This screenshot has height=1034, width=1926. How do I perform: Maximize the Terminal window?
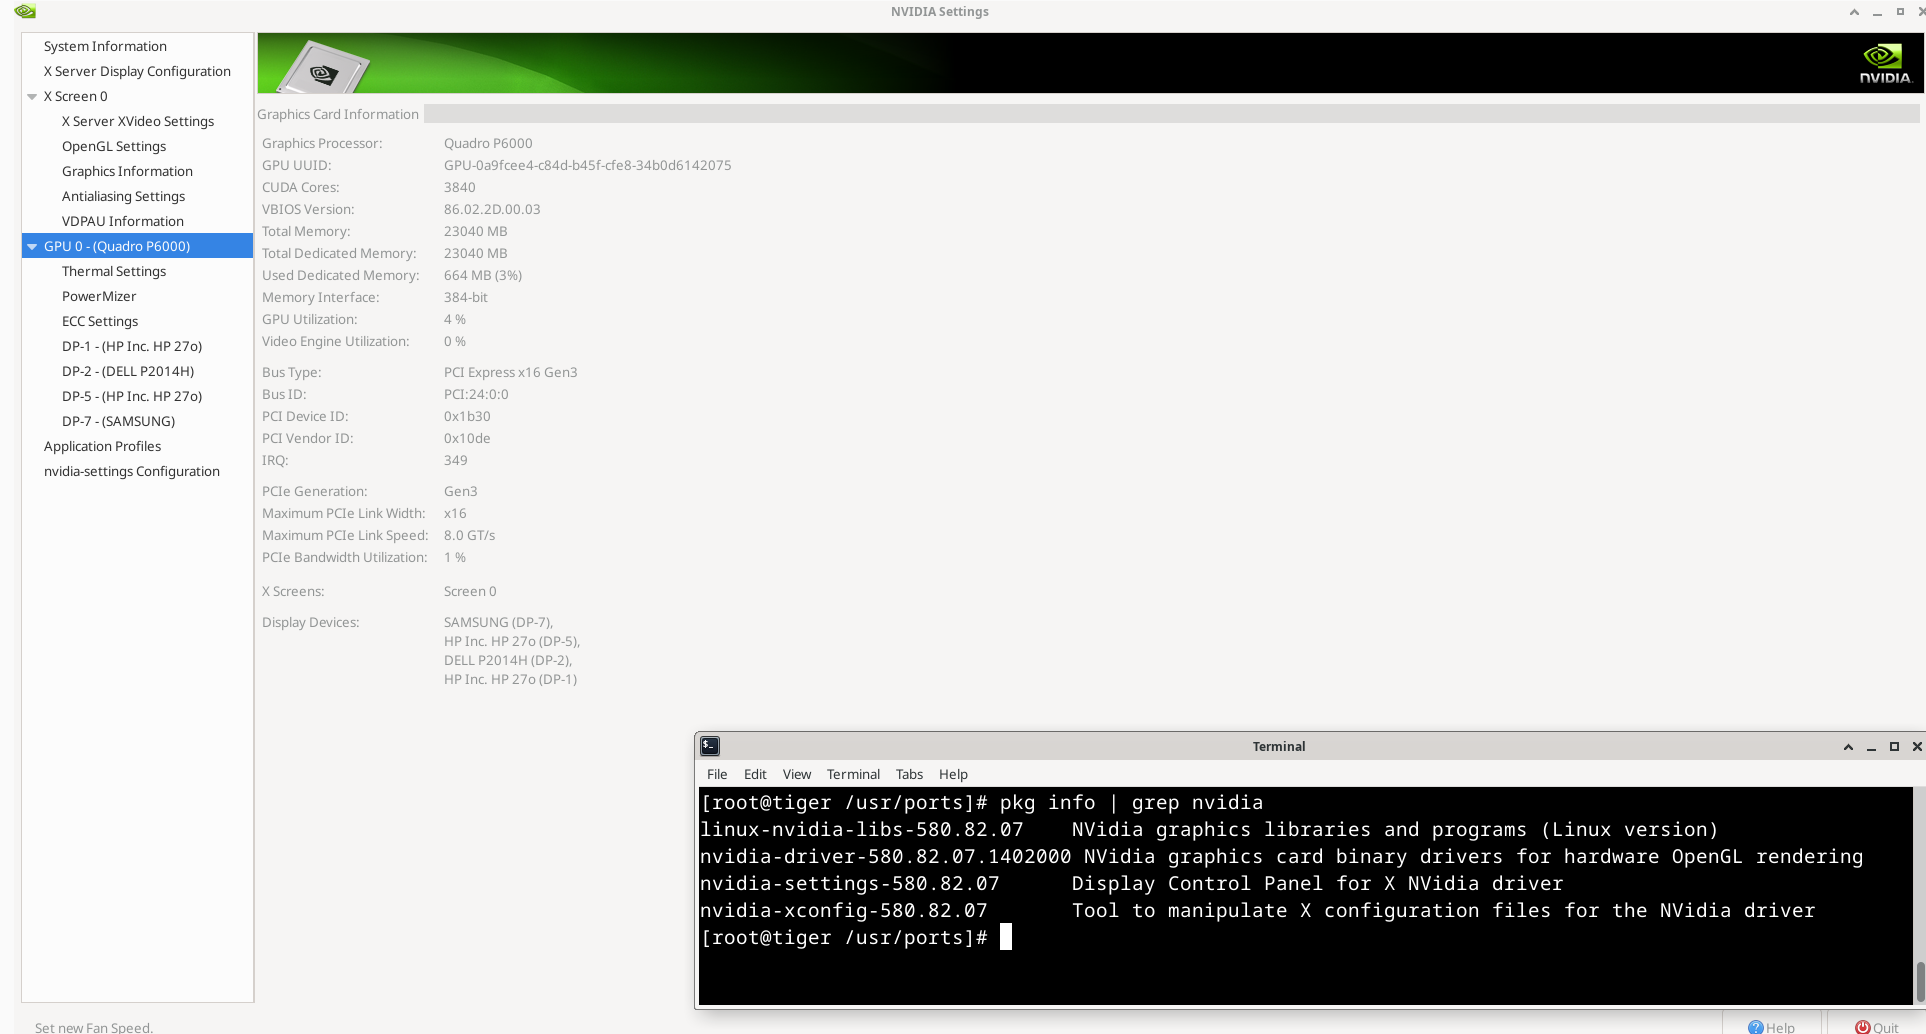pyautogui.click(x=1894, y=747)
